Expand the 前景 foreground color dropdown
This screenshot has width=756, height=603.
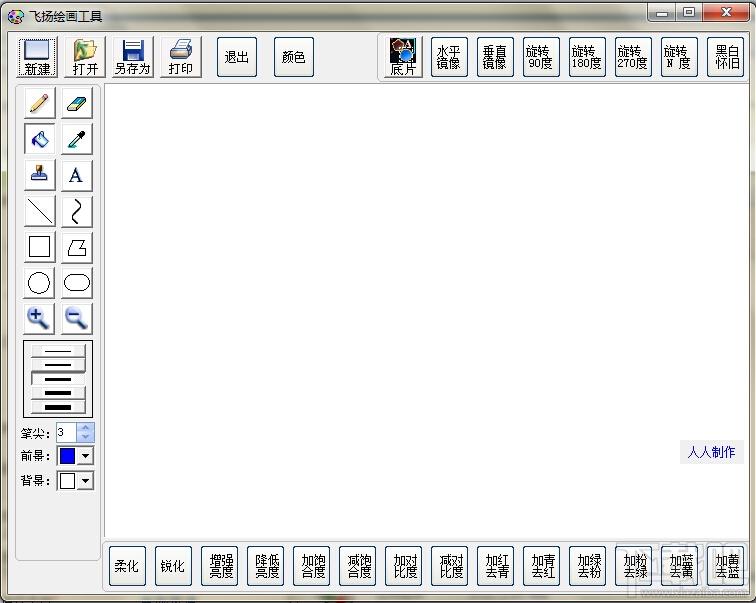[85, 456]
